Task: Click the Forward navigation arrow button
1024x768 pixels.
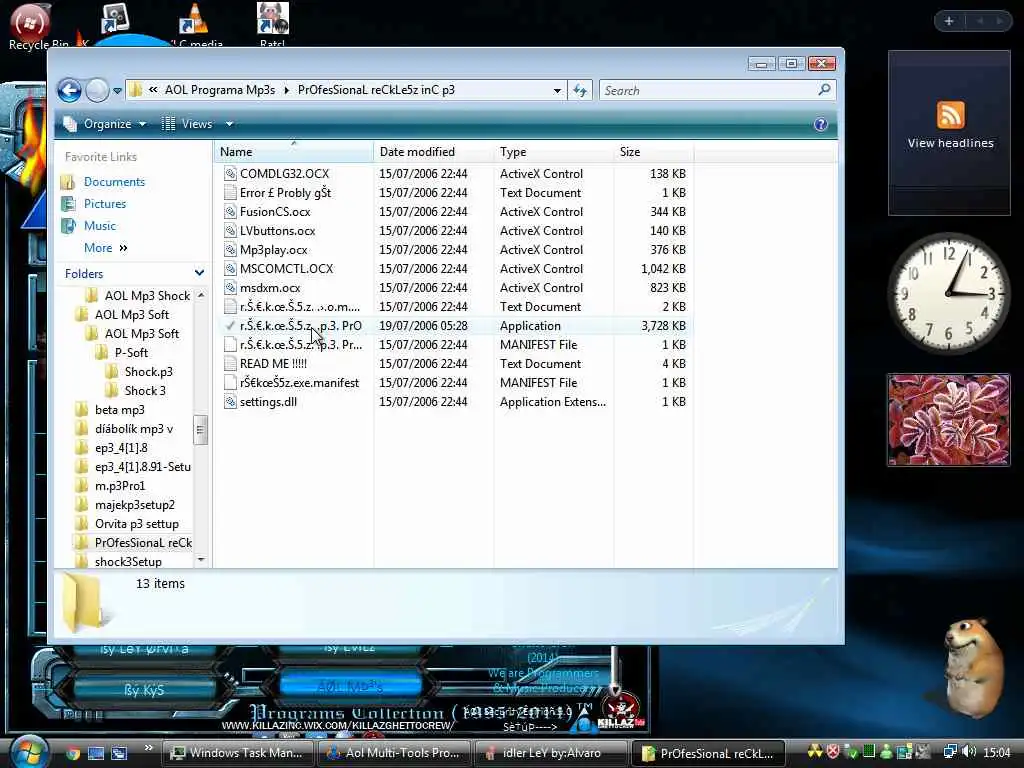Action: [97, 90]
